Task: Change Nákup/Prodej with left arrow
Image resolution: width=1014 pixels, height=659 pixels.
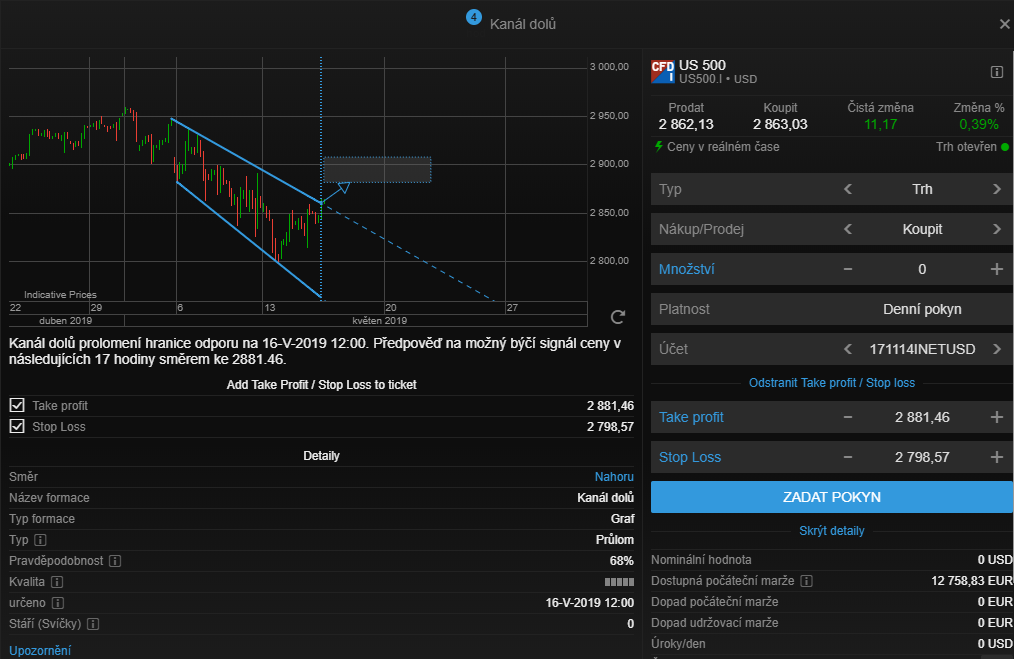Action: (x=848, y=229)
